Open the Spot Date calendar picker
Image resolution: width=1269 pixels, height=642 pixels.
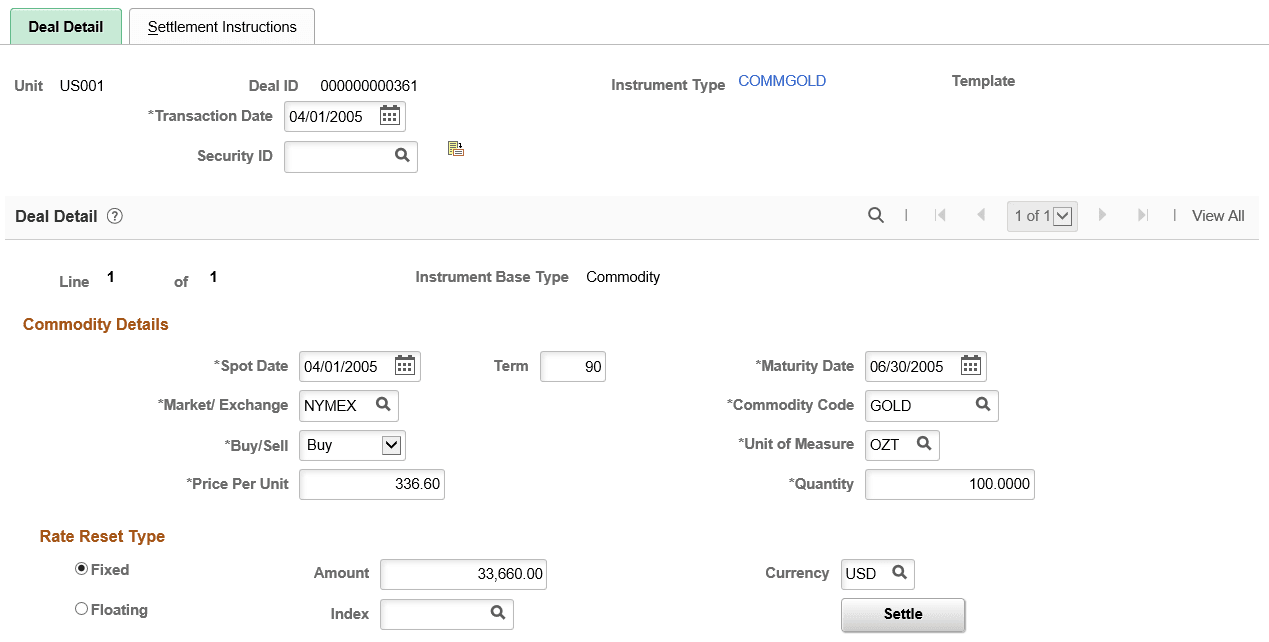point(405,366)
